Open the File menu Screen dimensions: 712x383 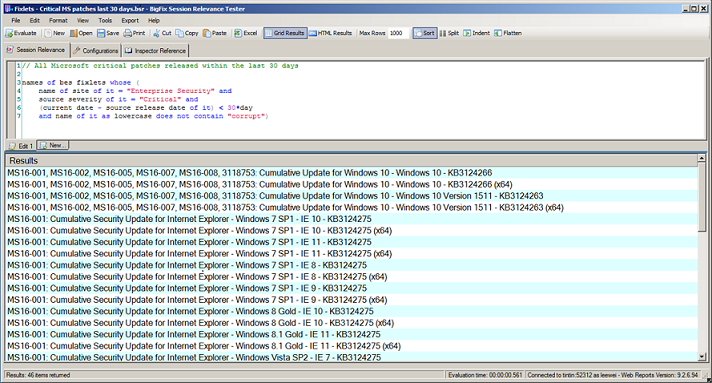(x=16, y=20)
